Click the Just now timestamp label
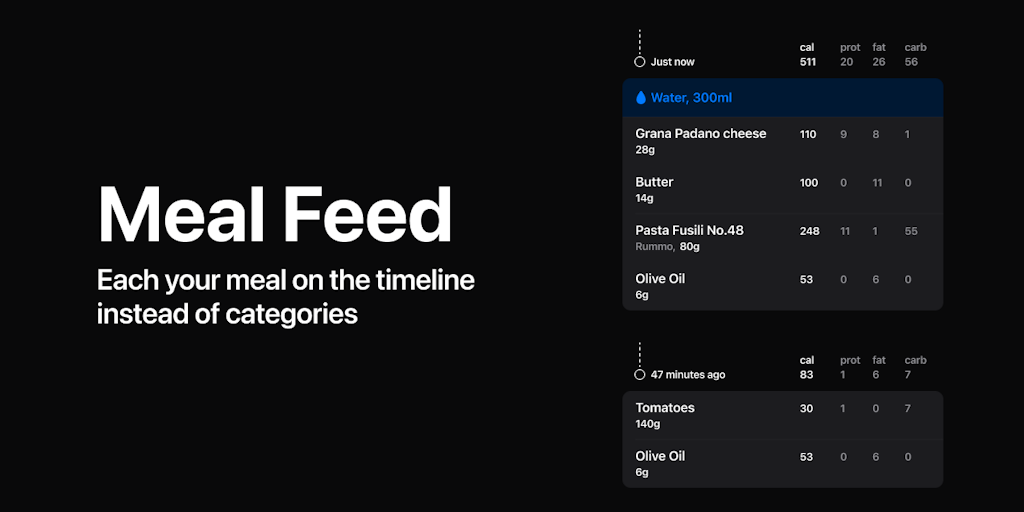1024x512 pixels. tap(672, 62)
